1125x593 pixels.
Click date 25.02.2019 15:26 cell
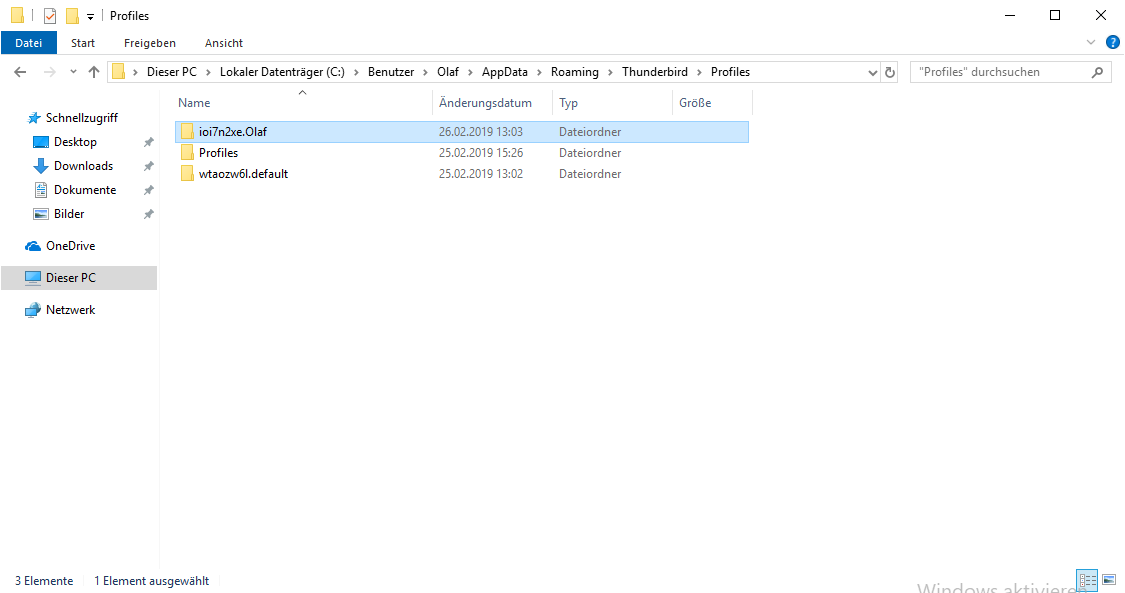click(481, 153)
